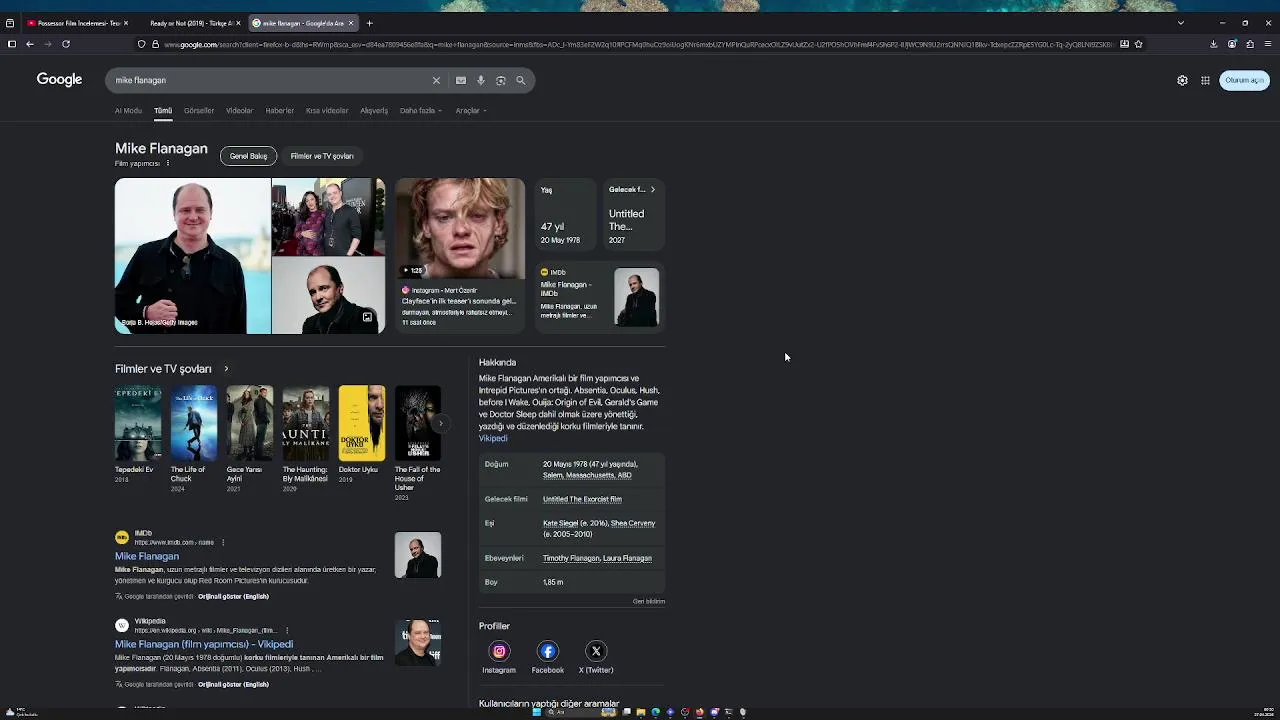Viewport: 1280px width, 720px height.
Task: Open the Untitled The Exorcist film link
Action: pyautogui.click(x=582, y=499)
